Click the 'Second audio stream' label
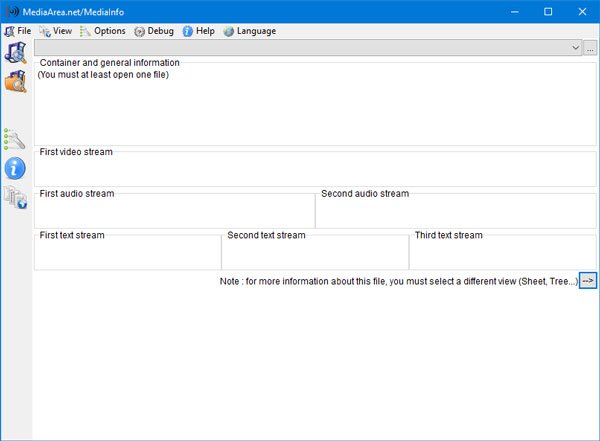Image resolution: width=600 pixels, height=441 pixels. pyautogui.click(x=365, y=194)
